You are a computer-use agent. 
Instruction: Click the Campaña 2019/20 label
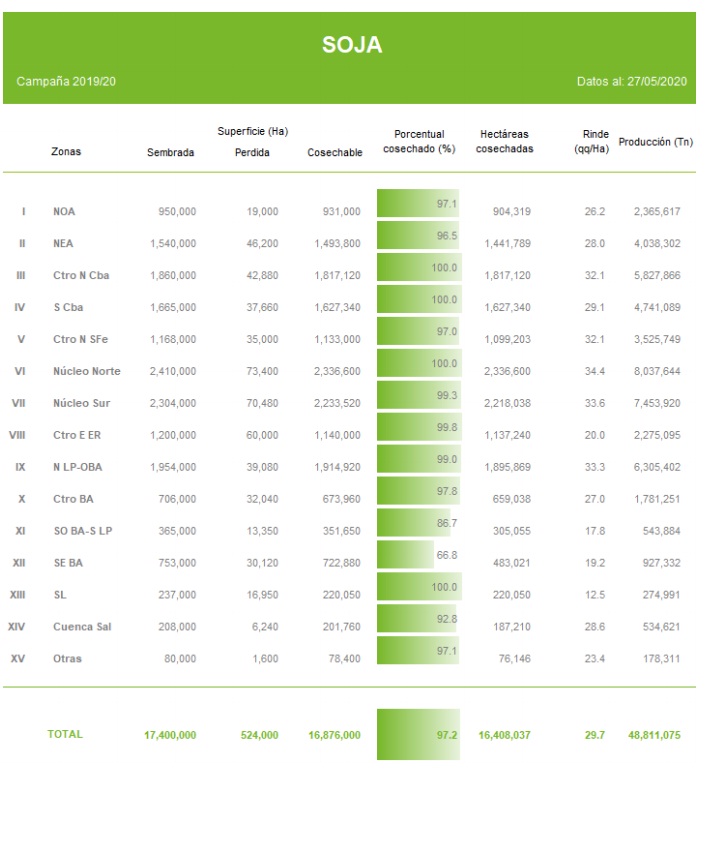(x=67, y=81)
